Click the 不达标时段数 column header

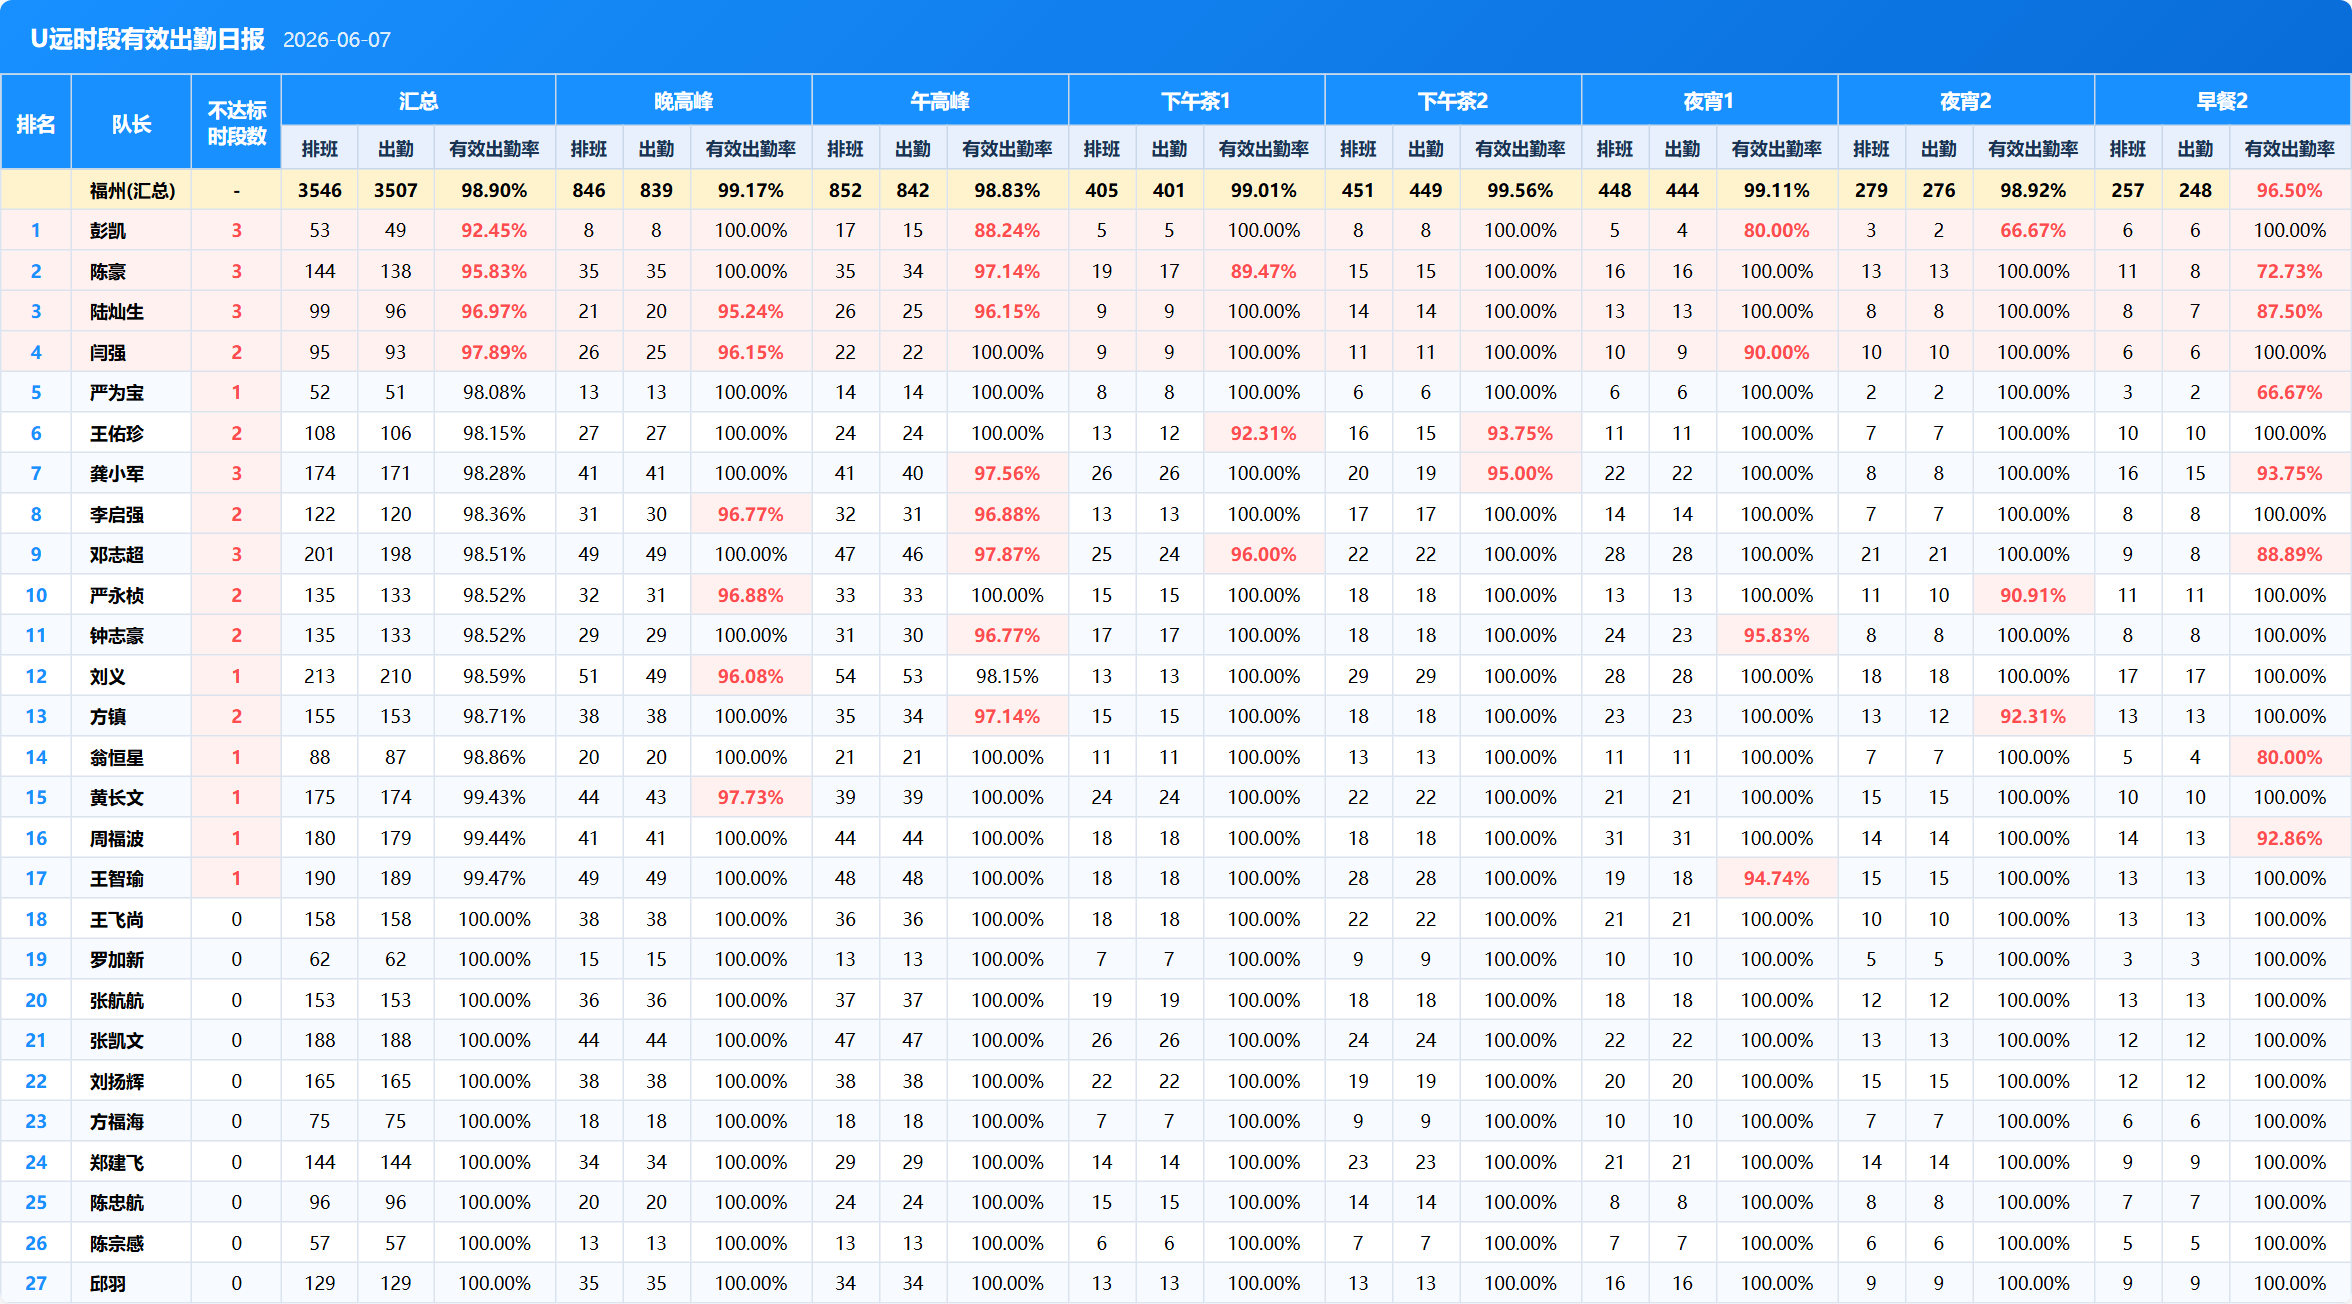point(237,123)
